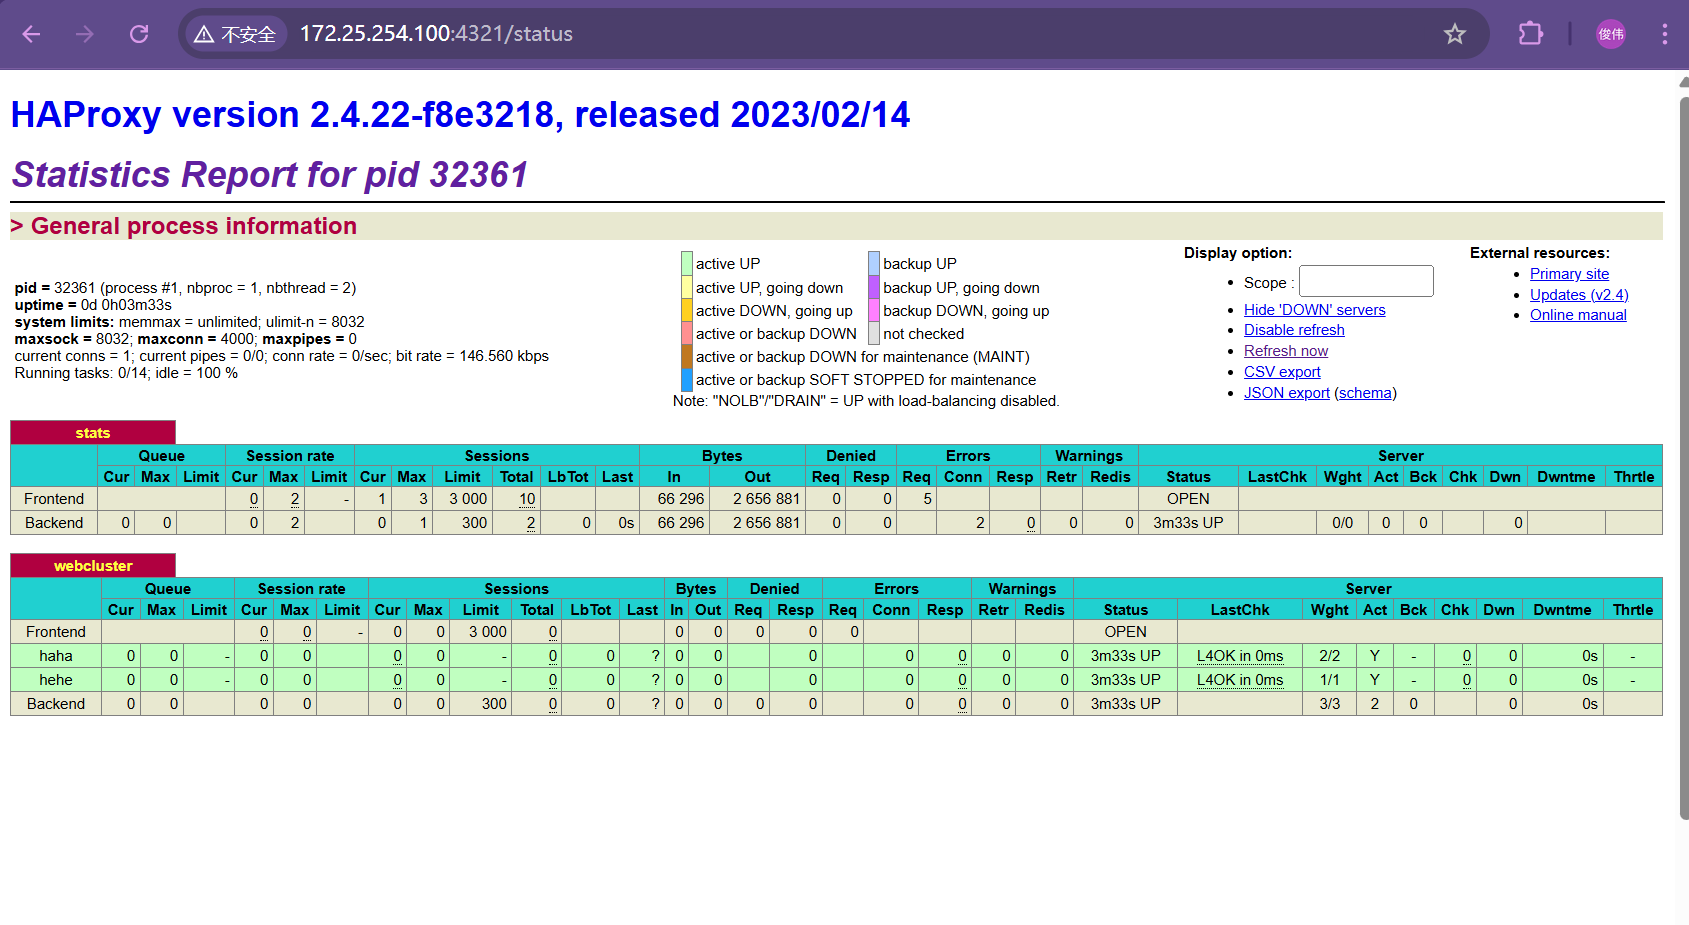Open the Updates (v2.4) link
Screen dimensions: 1689x925
pyautogui.click(x=1579, y=295)
